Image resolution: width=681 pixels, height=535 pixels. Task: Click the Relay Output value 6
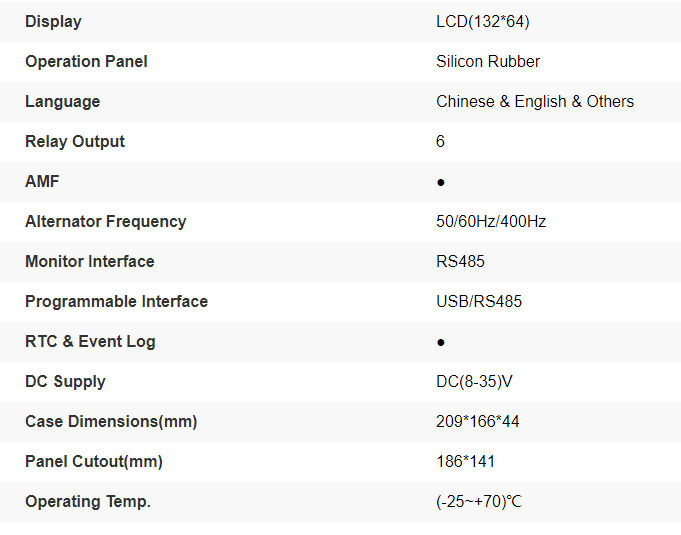(x=441, y=141)
